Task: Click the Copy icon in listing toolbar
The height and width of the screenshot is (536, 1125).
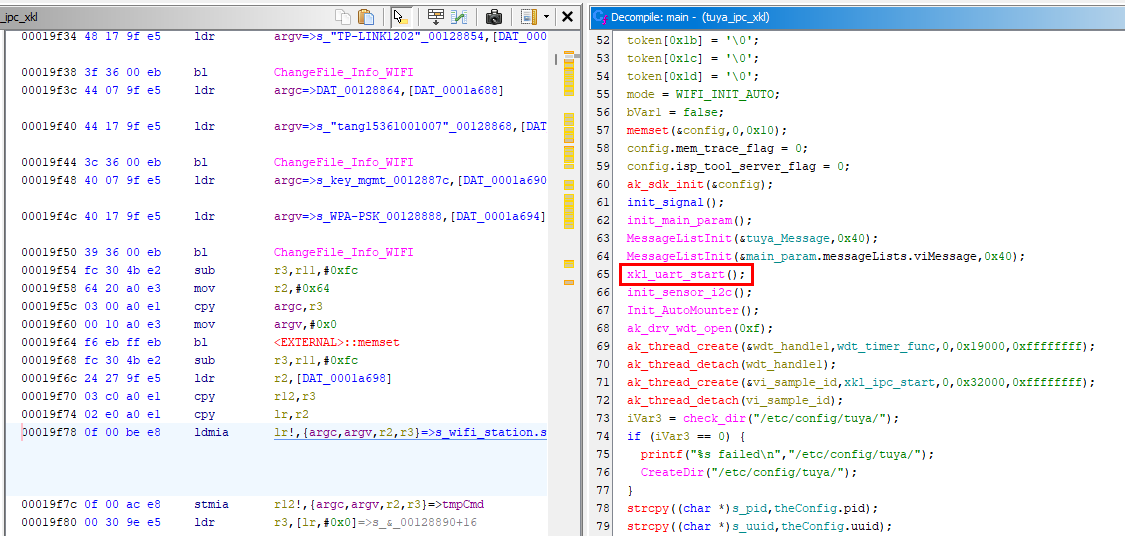Action: click(x=343, y=17)
